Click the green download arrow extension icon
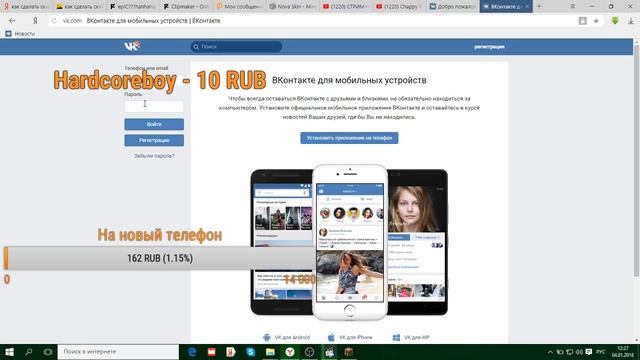 coord(615,20)
